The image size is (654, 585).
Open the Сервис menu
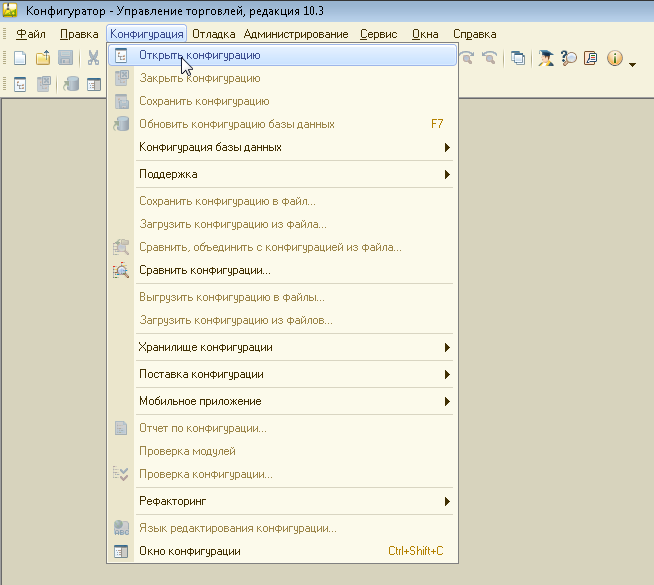(x=378, y=34)
